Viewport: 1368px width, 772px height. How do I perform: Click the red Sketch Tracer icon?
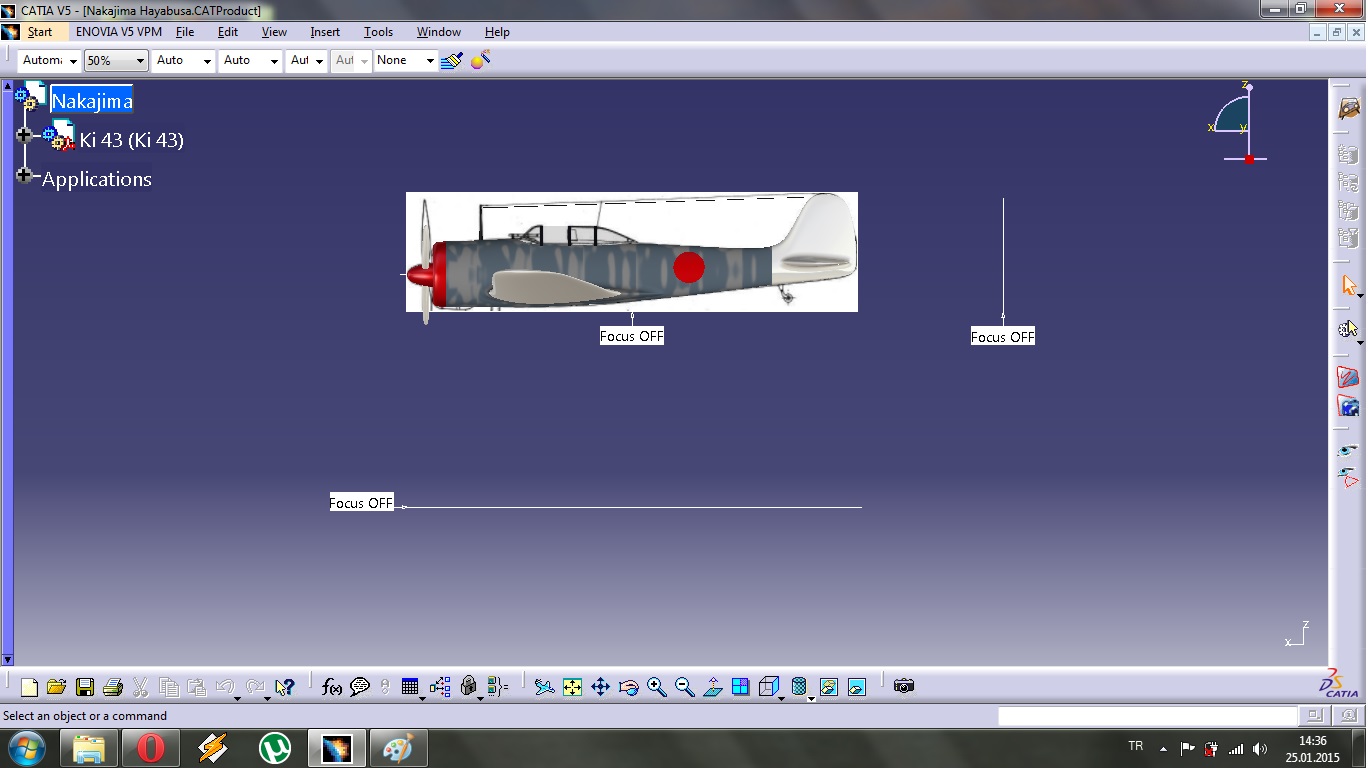click(1349, 377)
